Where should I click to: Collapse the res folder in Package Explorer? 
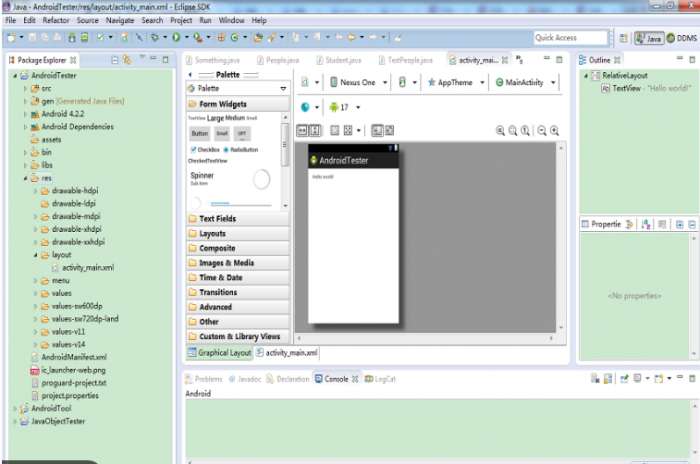click(25, 178)
